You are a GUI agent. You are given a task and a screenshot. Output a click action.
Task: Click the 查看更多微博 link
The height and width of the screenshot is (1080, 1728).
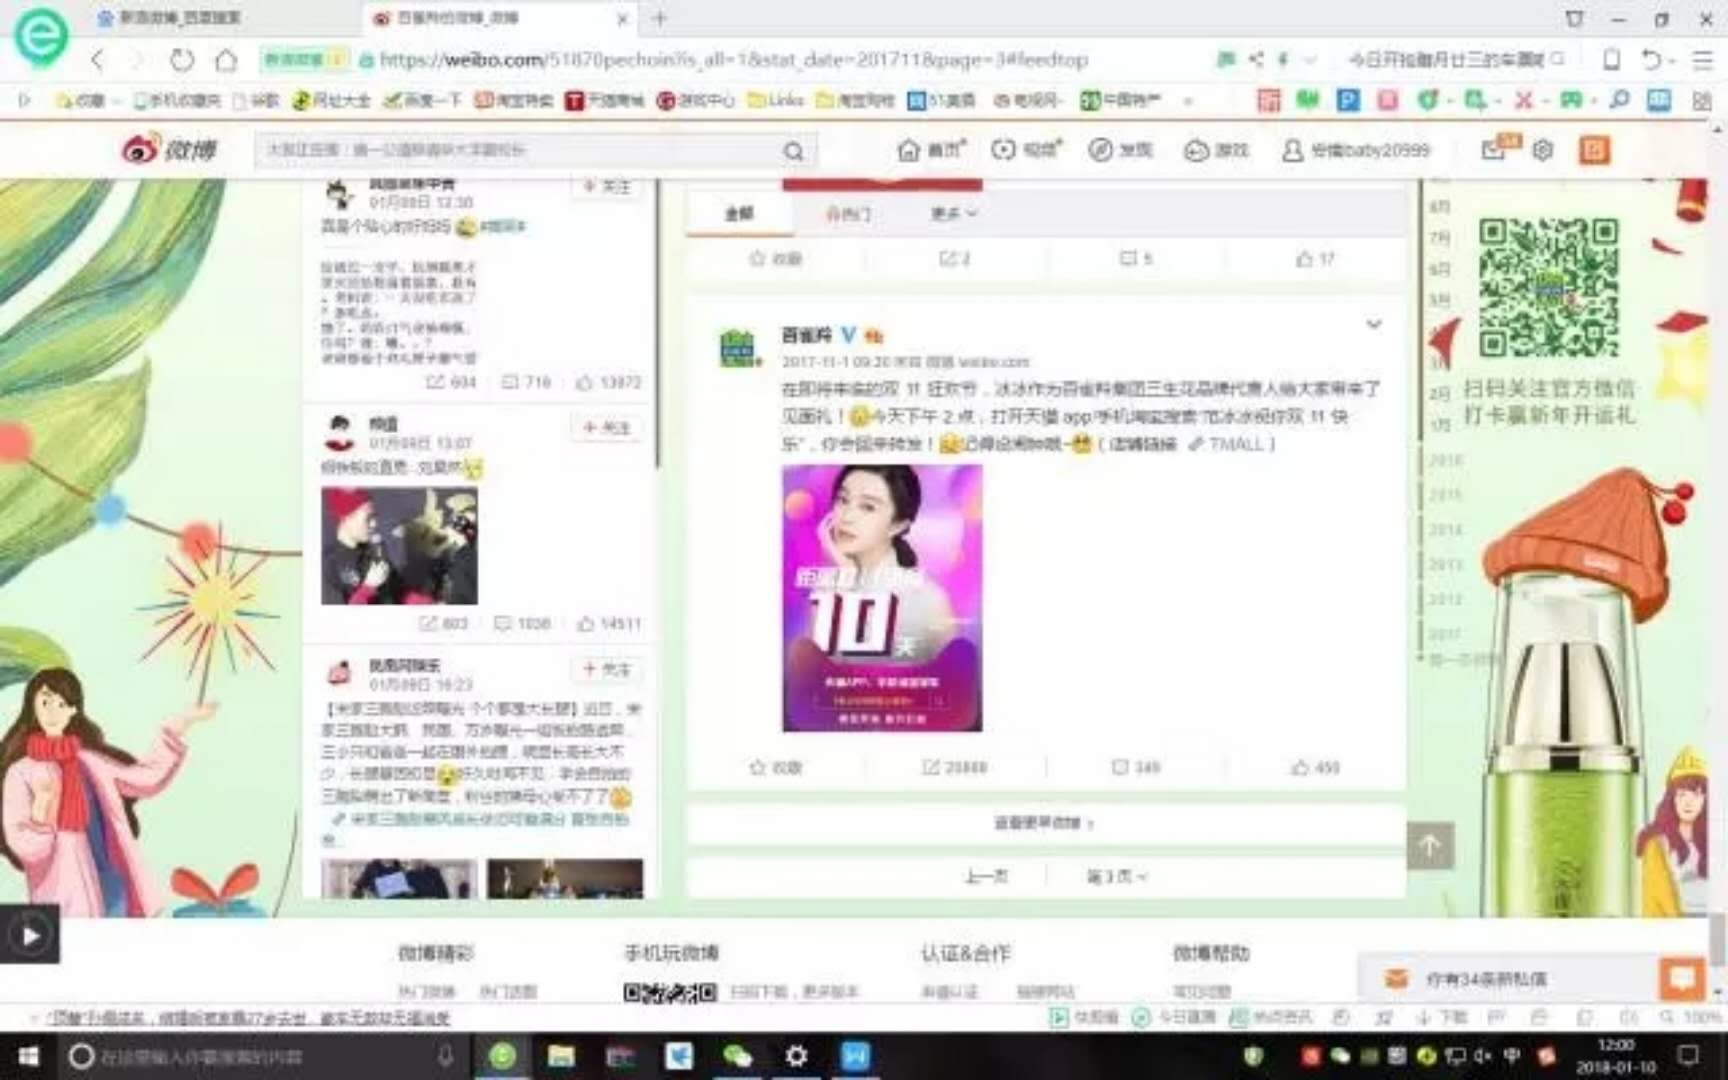coord(1044,822)
